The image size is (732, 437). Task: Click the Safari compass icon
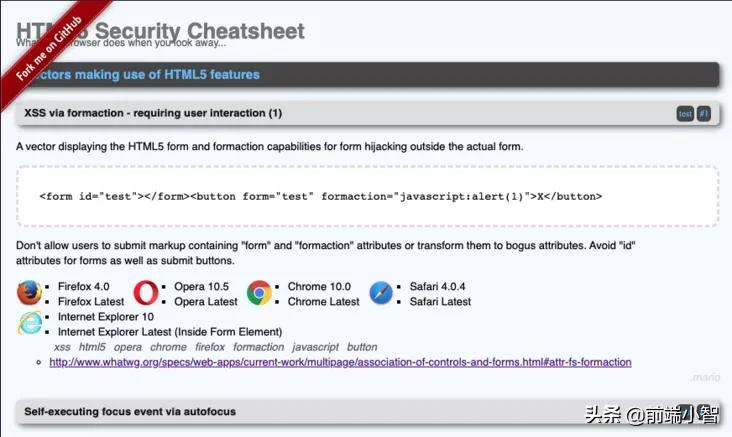click(381, 293)
